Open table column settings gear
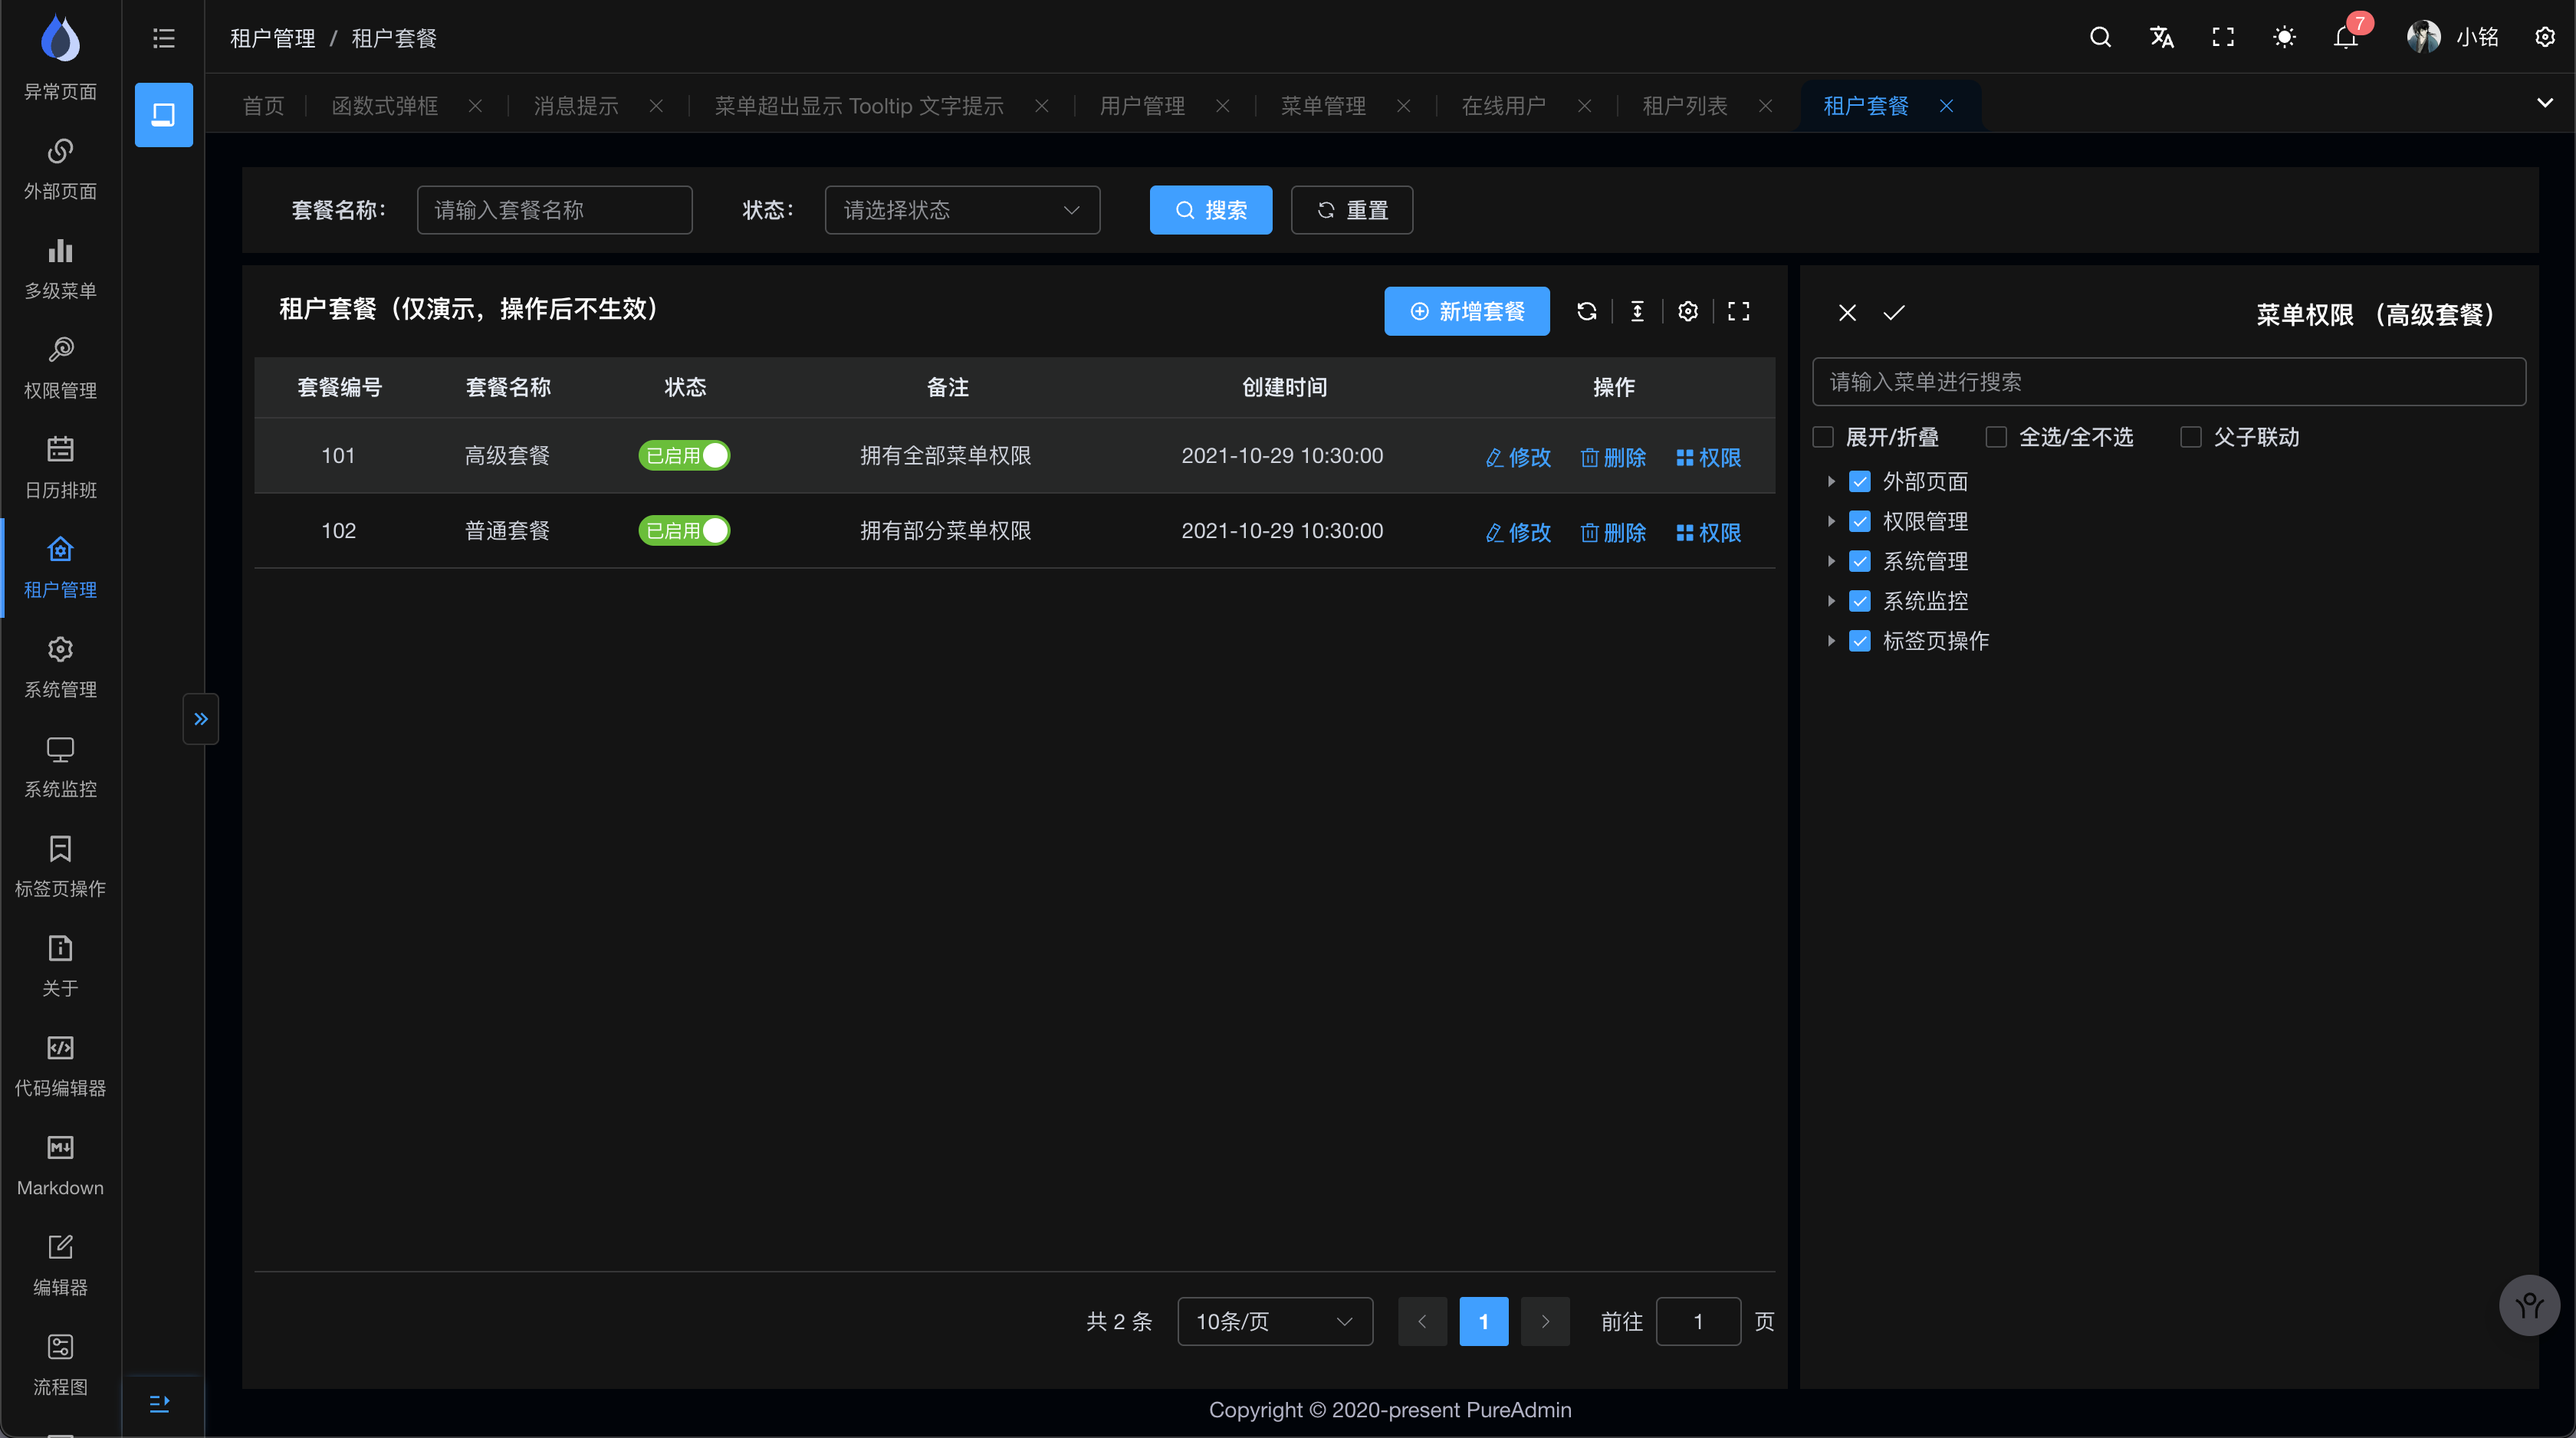 pos(1688,312)
